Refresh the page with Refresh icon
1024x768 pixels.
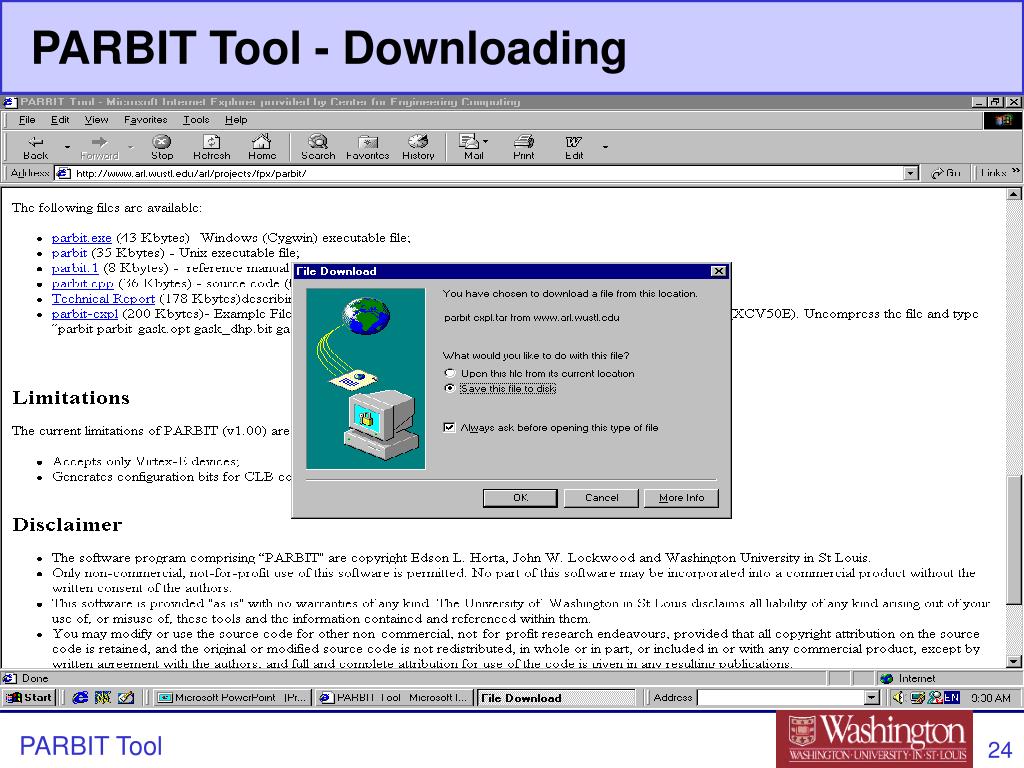click(212, 148)
